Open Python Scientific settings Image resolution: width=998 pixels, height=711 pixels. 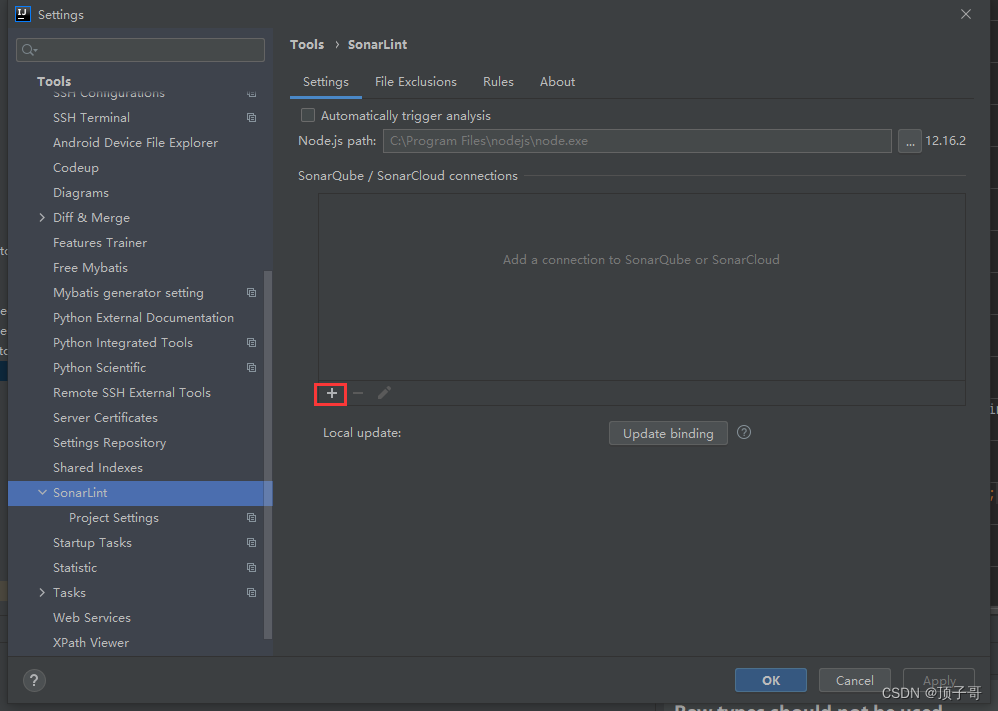(99, 368)
